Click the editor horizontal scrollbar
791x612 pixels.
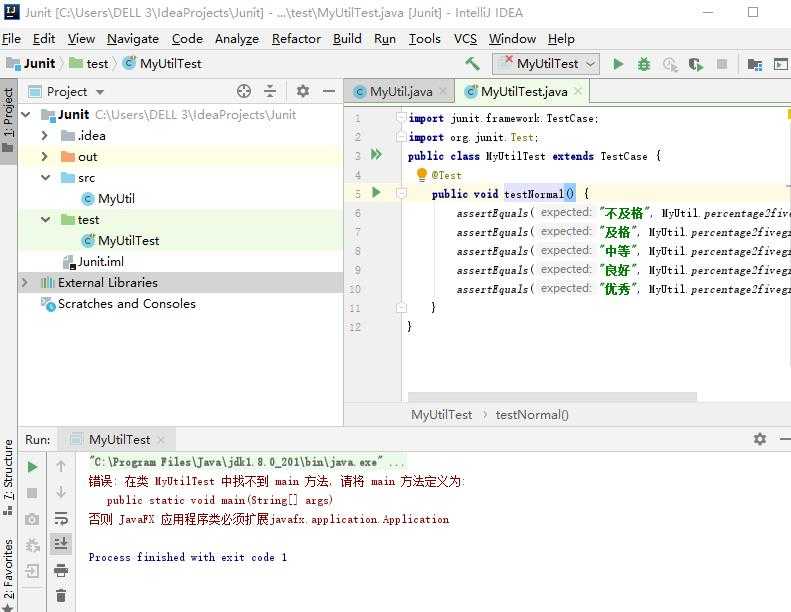552,397
